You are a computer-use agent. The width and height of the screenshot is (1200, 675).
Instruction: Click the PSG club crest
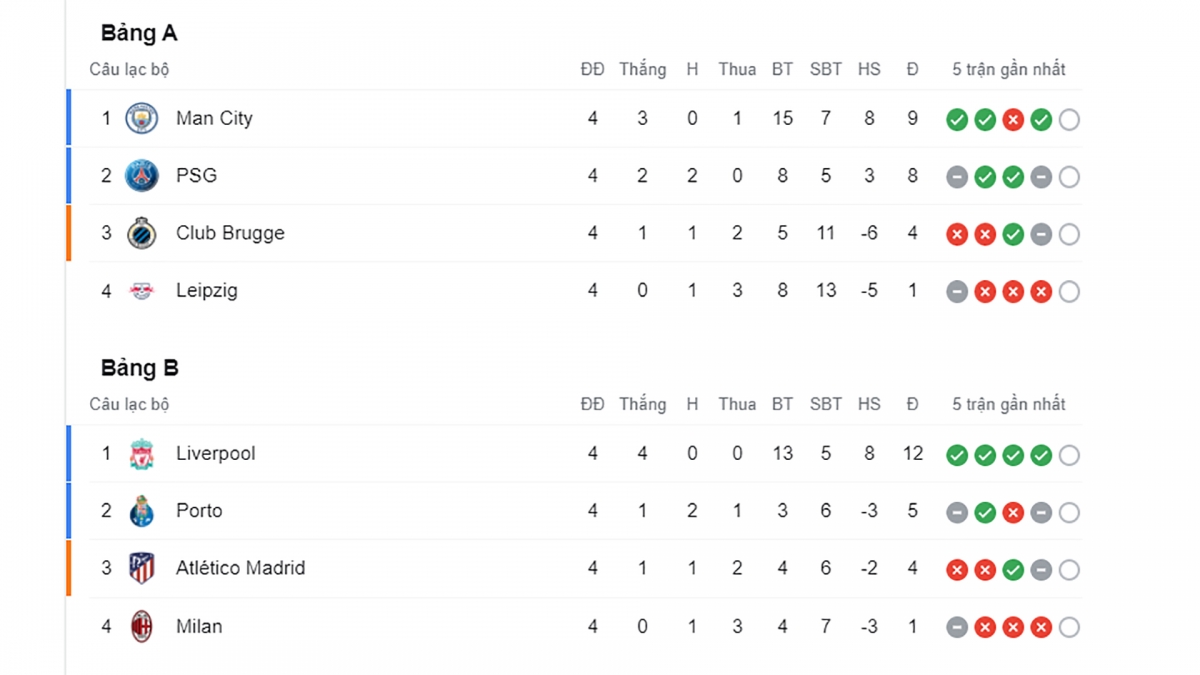click(x=142, y=176)
